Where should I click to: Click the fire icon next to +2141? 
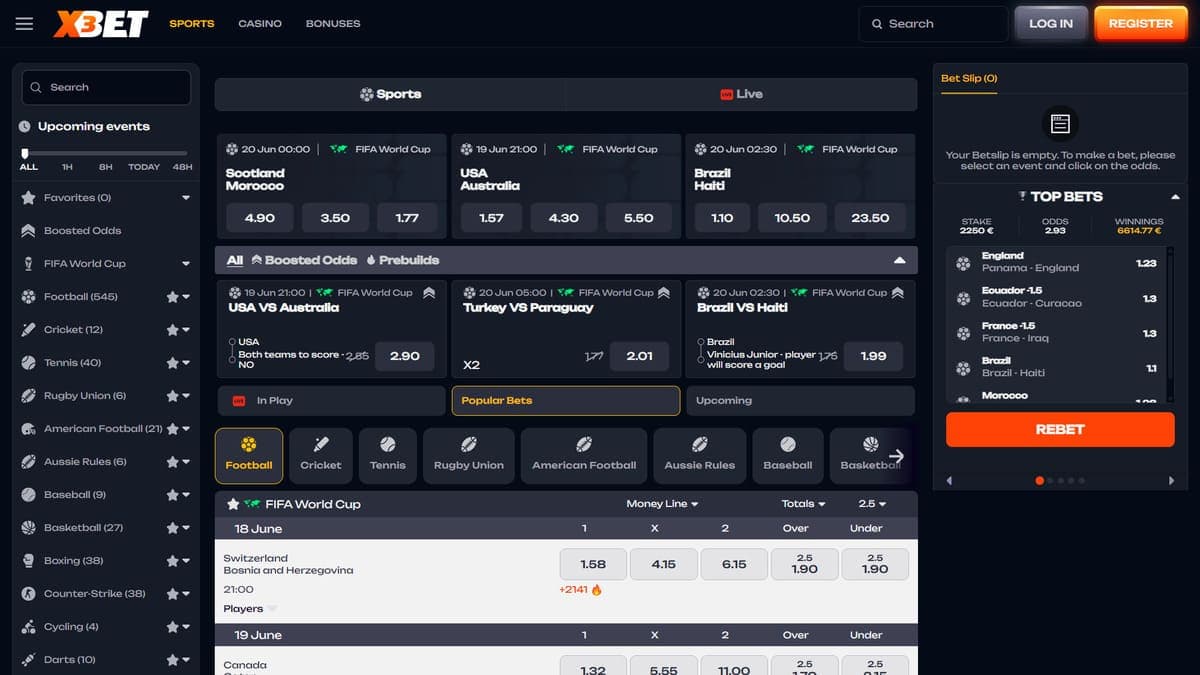pyautogui.click(x=597, y=590)
